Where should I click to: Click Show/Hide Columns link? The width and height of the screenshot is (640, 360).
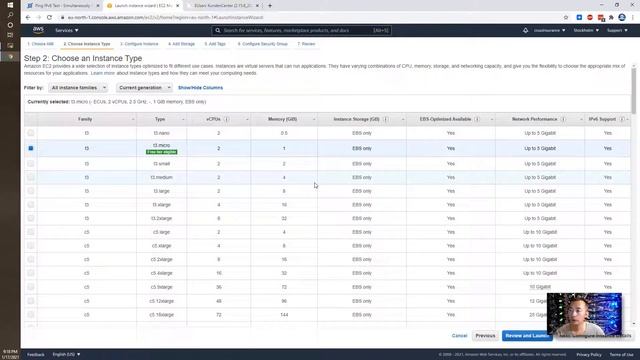(200, 88)
